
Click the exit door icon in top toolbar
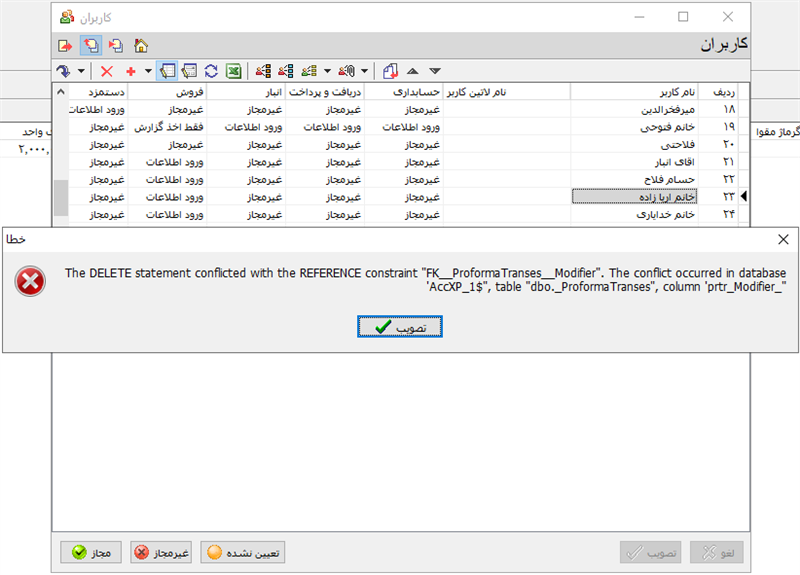pos(65,45)
